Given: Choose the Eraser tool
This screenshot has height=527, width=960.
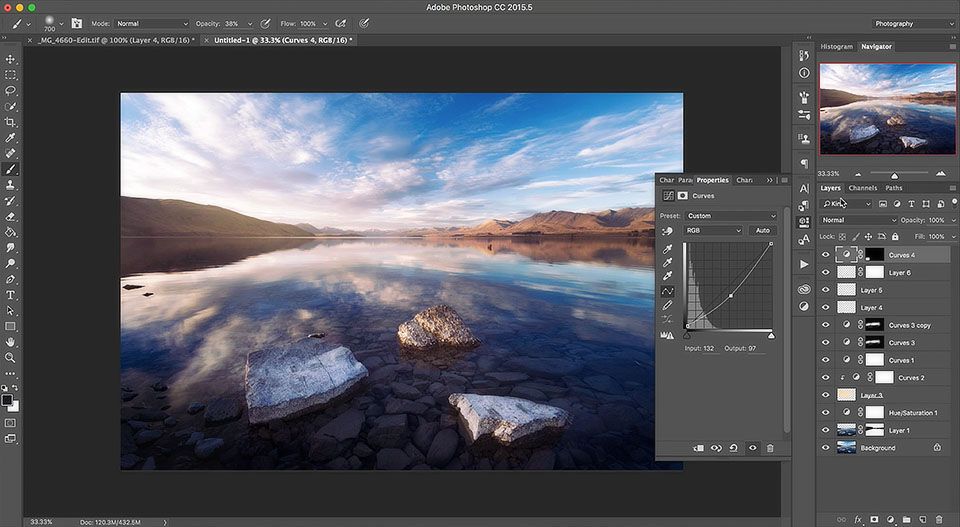Looking at the screenshot, I should (11, 216).
